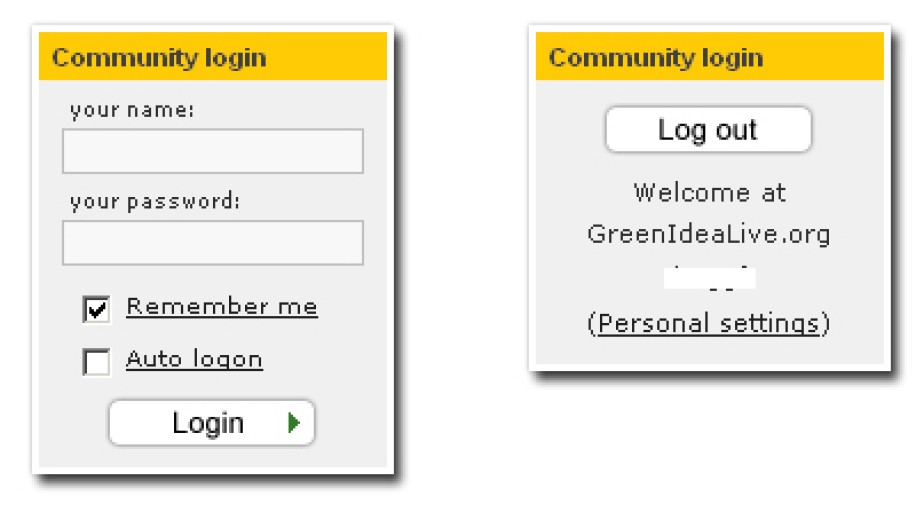This screenshot has width=916, height=520.
Task: Click the Auto logon underlined label
Action: point(194,359)
